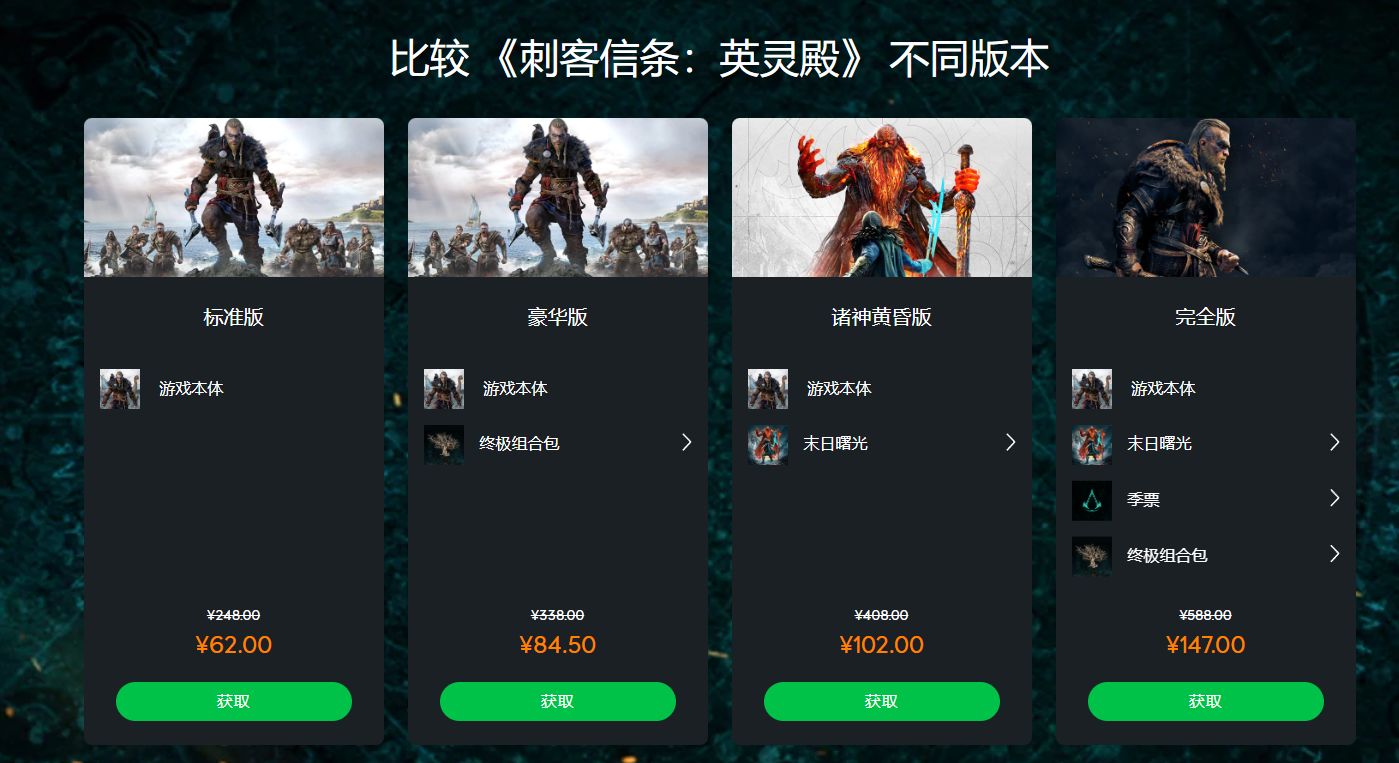Expand 终极组合包 chevron in 完全版 card
Viewport: 1399px width, 763px height.
[x=1335, y=554]
